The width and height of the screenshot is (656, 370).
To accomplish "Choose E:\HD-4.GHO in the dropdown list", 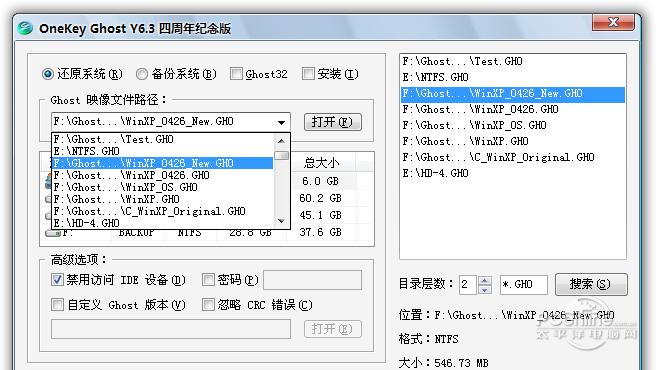I will coord(163,223).
